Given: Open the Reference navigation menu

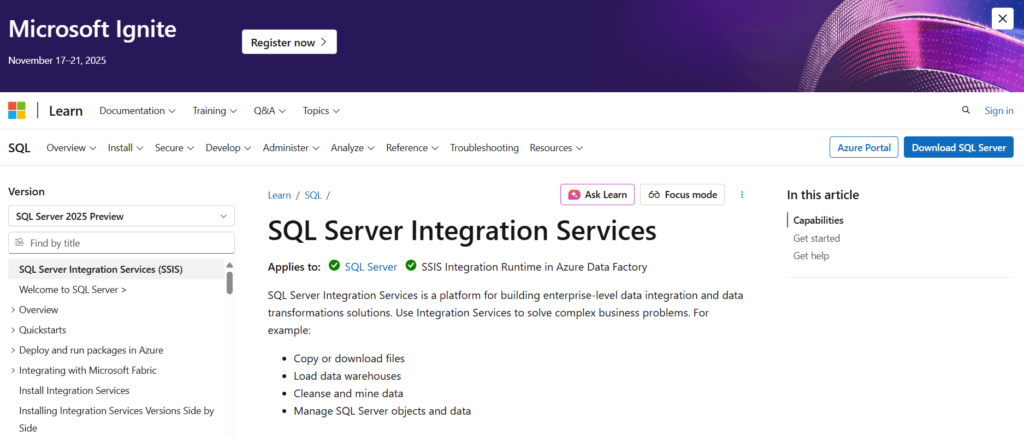Looking at the screenshot, I should click(412, 148).
